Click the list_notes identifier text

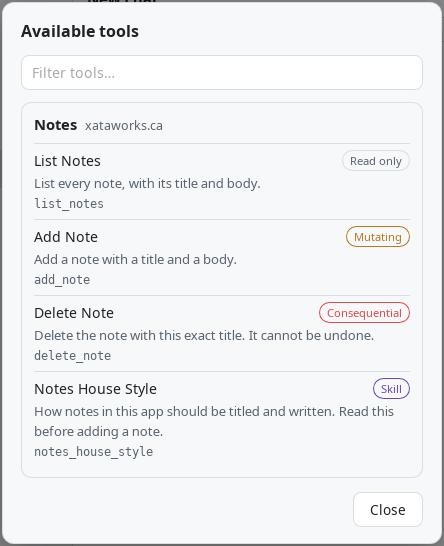[x=69, y=204]
